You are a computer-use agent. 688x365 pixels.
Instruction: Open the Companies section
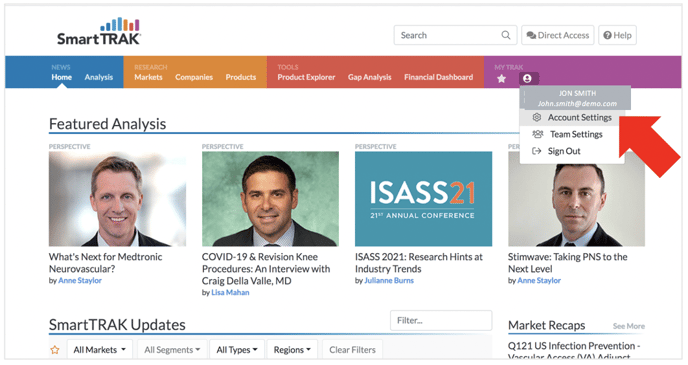(x=194, y=77)
